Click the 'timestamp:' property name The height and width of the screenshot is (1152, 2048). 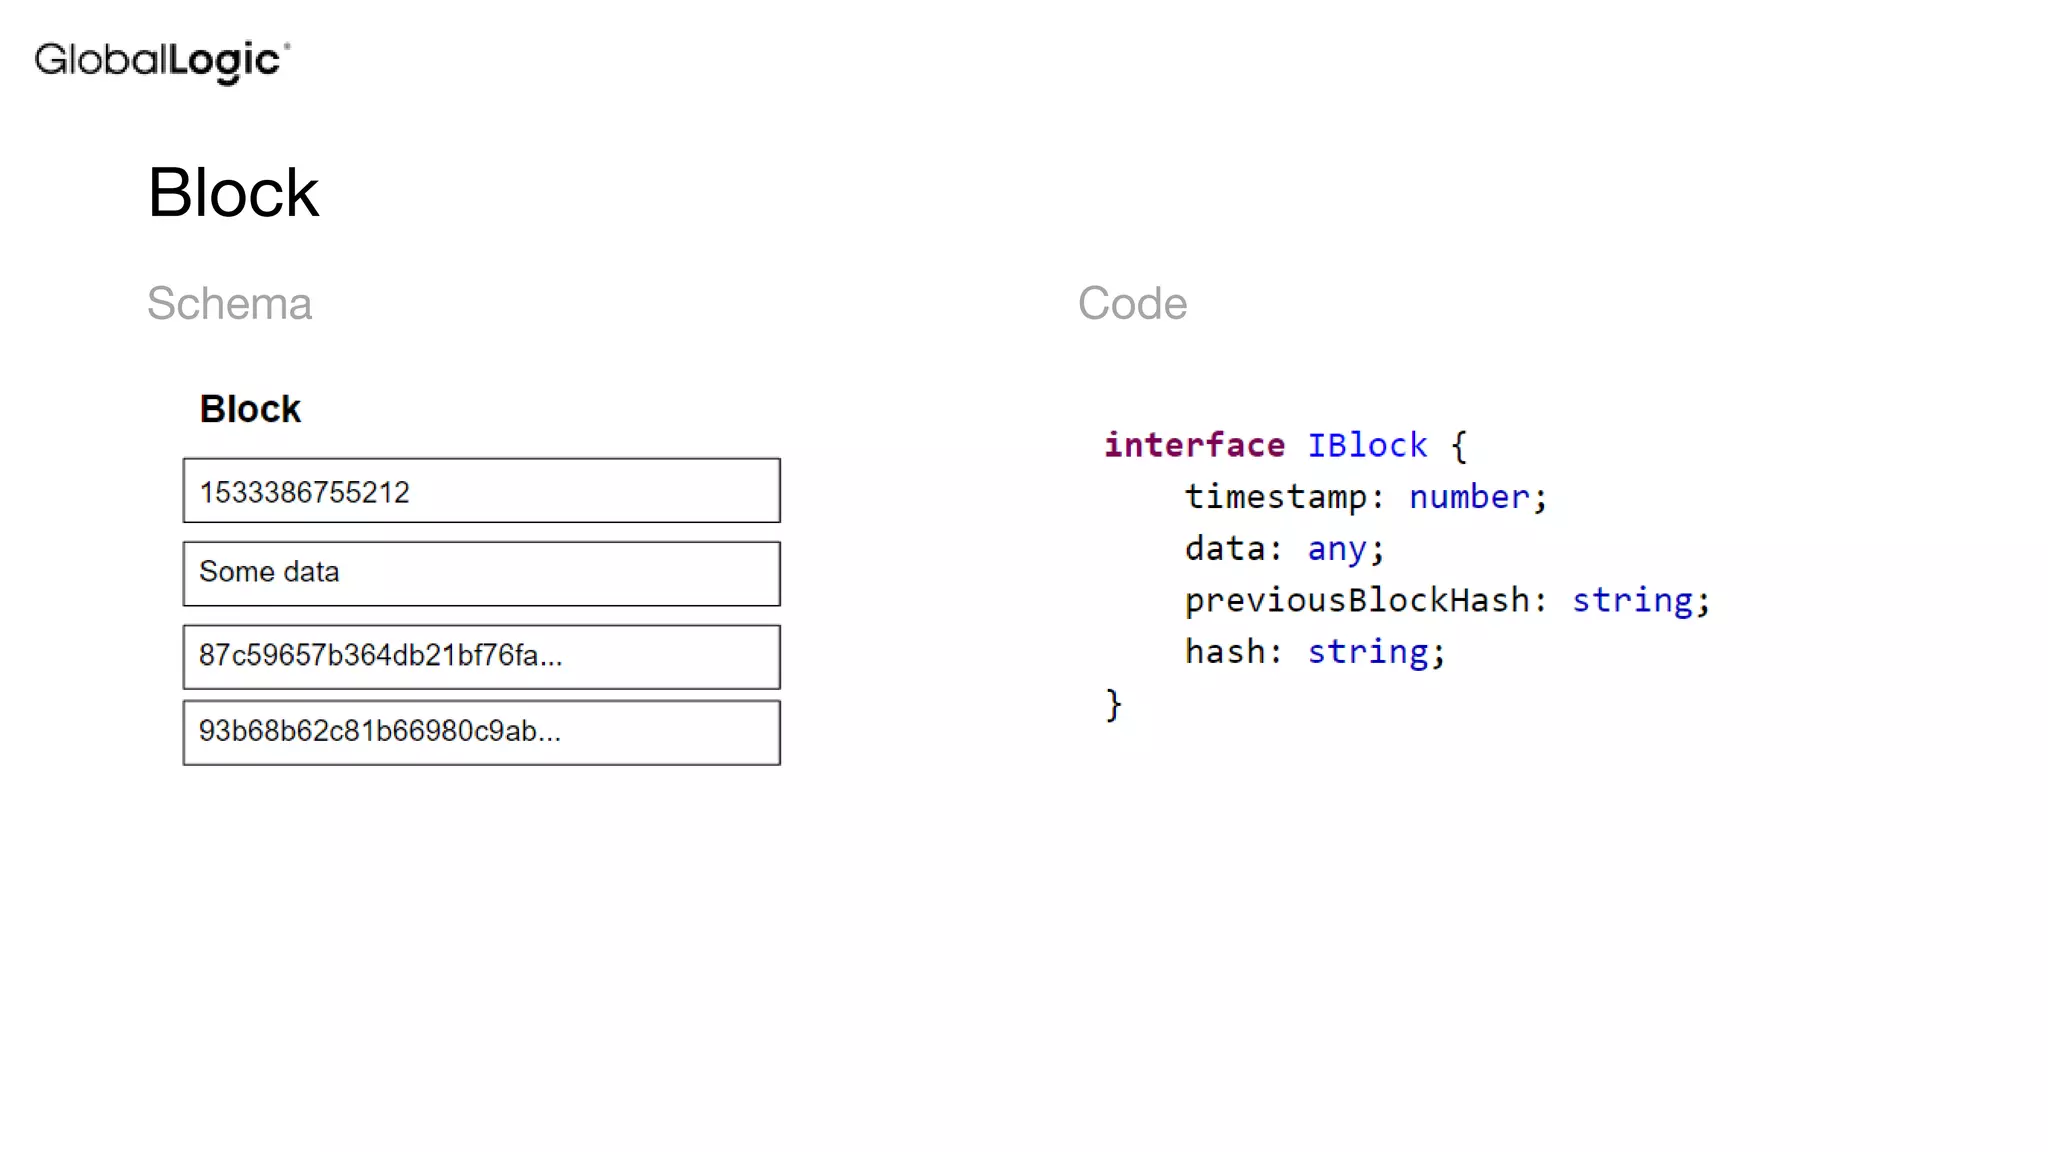coord(1284,497)
